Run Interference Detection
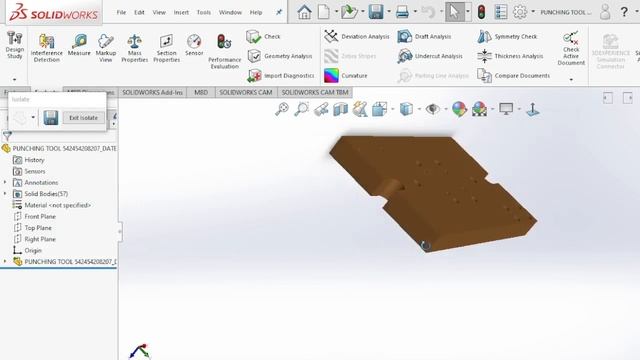This screenshot has height=360, width=640. pyautogui.click(x=47, y=49)
